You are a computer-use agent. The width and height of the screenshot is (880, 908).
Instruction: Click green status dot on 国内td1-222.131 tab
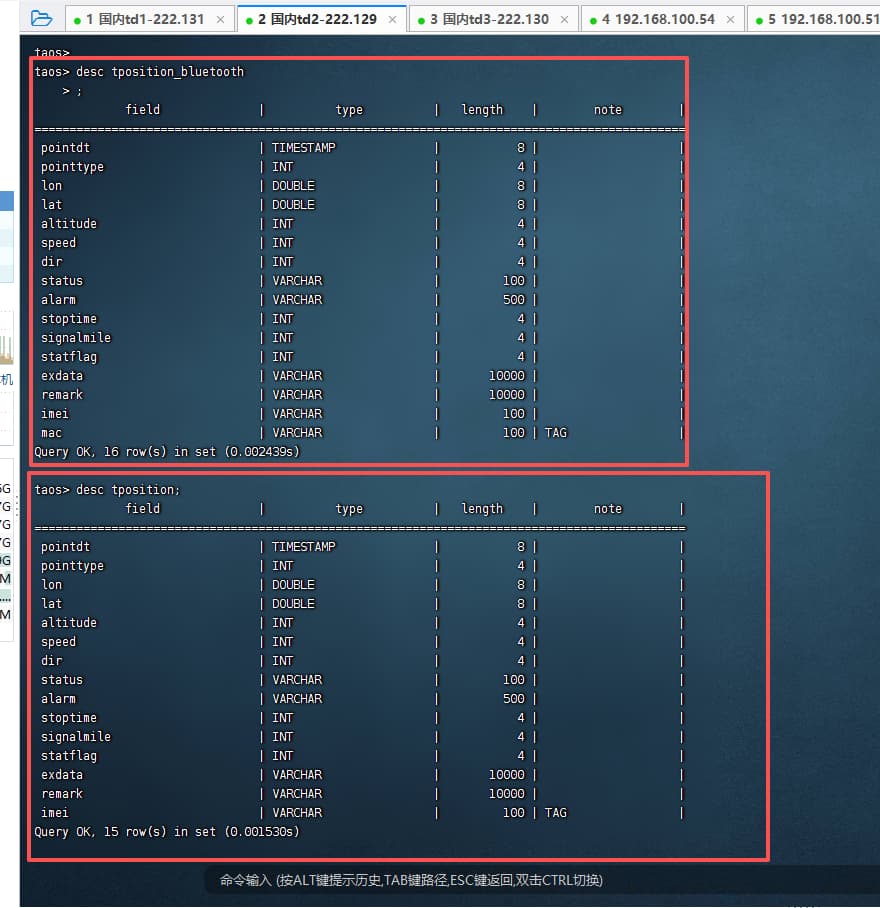77,20
